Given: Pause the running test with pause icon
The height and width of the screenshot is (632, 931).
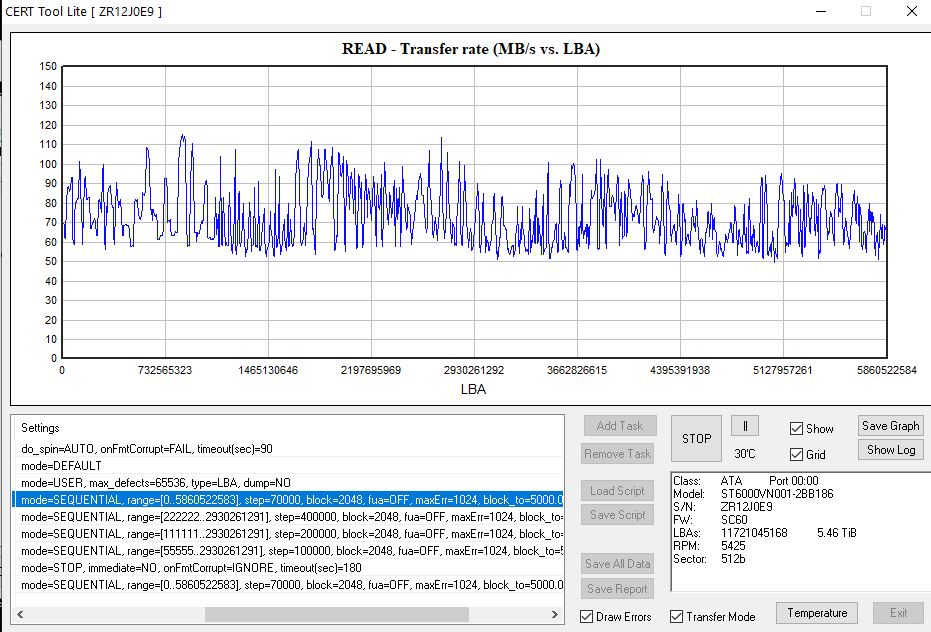Looking at the screenshot, I should coord(745,426).
